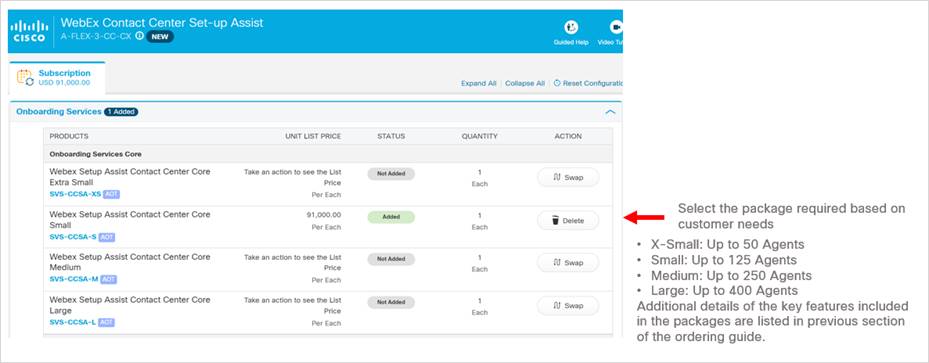Click Webex Setup Assist Core Extra Small name
Screen dimensions: 929x363
(130, 177)
